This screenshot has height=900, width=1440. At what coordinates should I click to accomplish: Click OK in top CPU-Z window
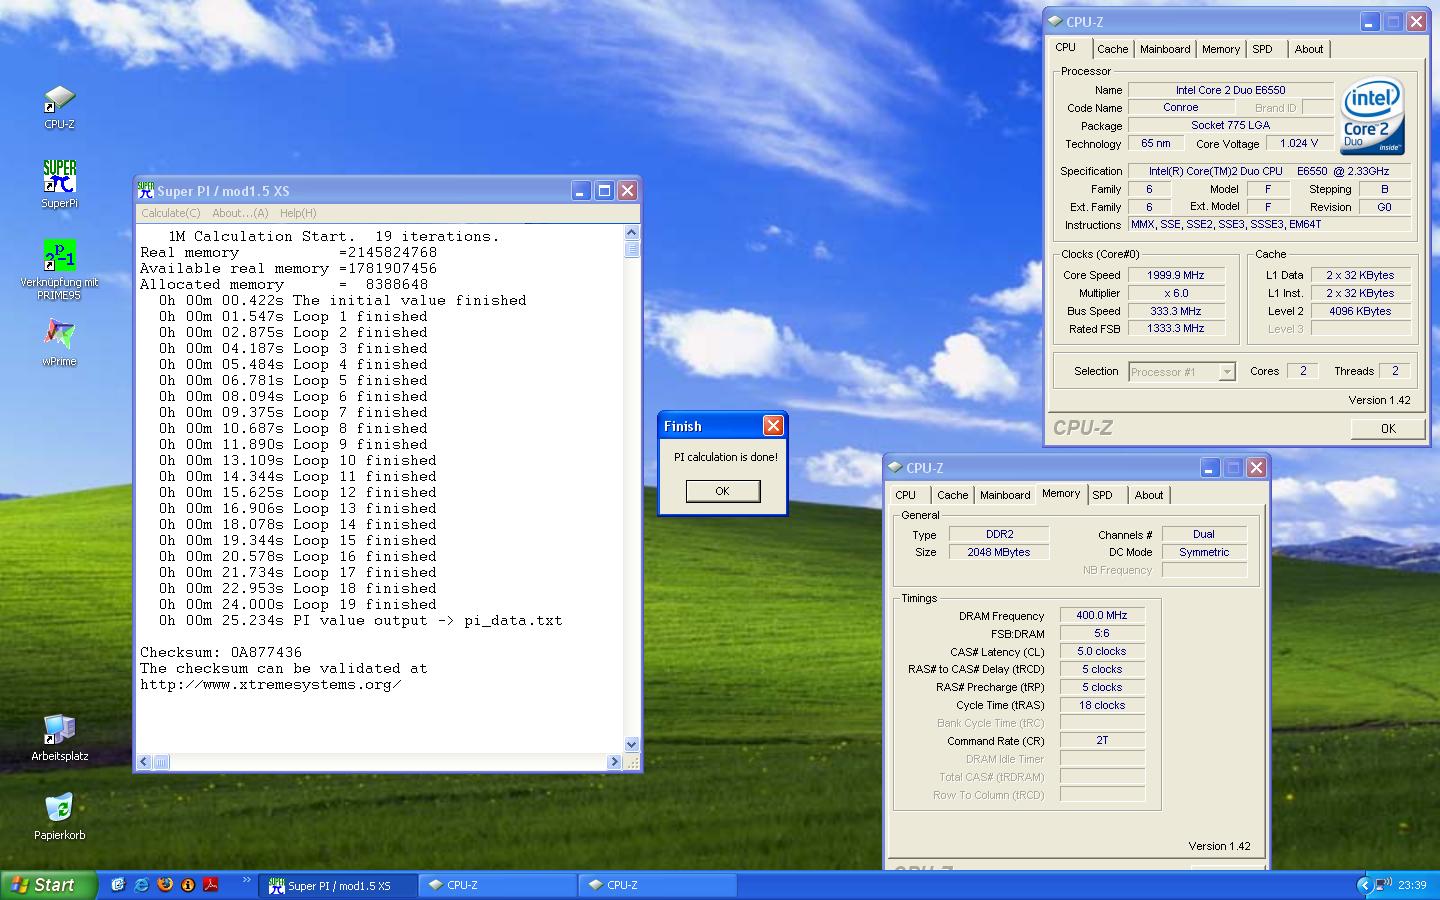point(1388,428)
